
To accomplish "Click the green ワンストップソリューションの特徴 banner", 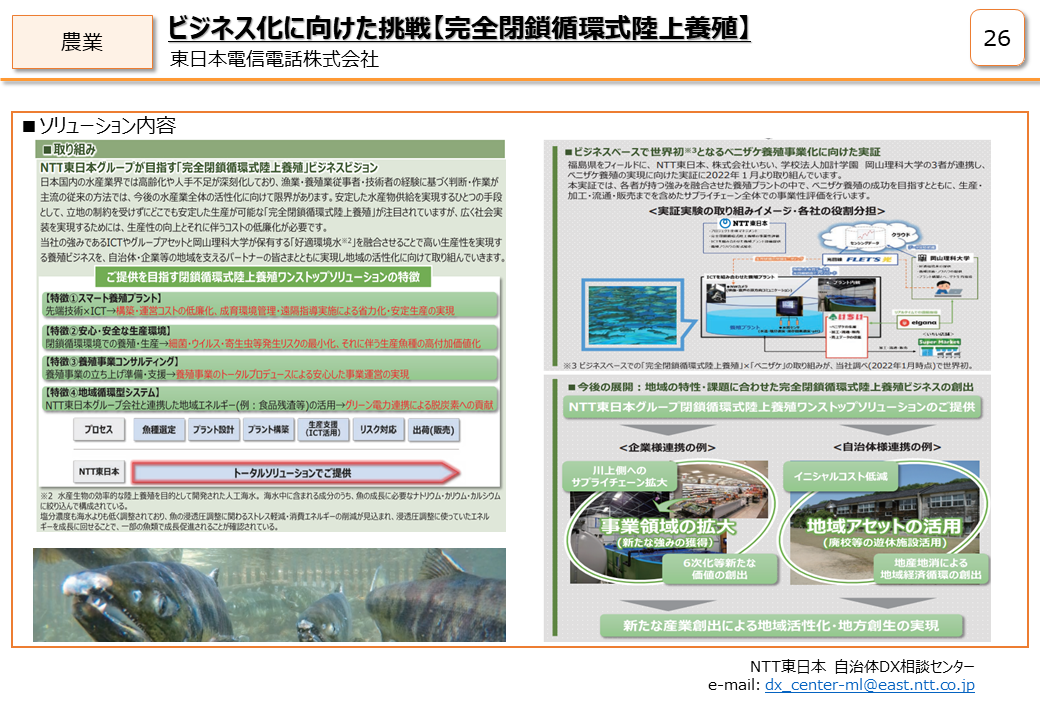I will click(x=263, y=277).
